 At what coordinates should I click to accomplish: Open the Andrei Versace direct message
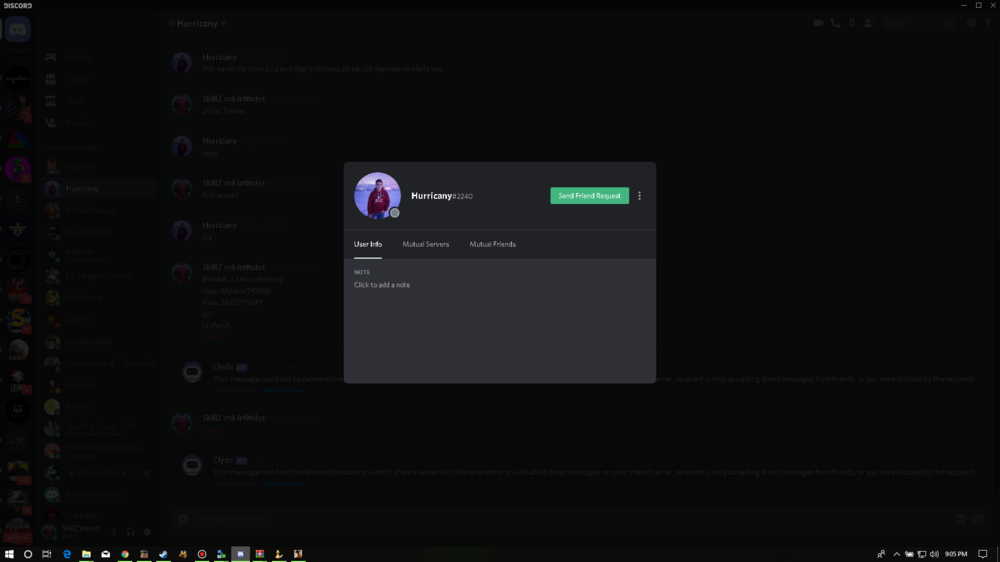(98, 210)
